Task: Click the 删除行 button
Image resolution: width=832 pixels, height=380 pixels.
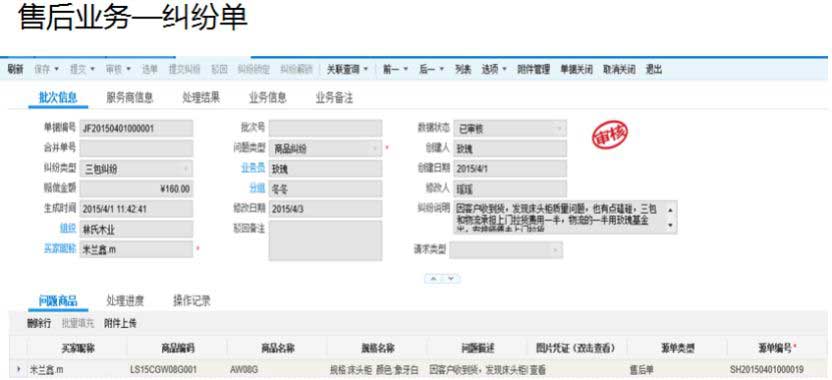Action: tap(39, 323)
